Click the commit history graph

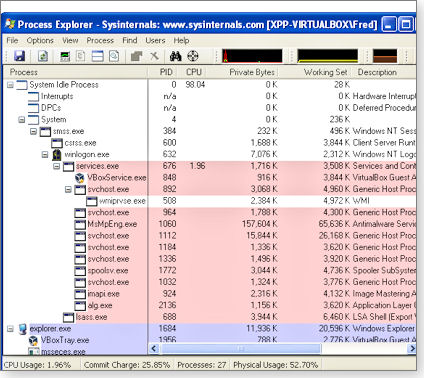point(328,56)
